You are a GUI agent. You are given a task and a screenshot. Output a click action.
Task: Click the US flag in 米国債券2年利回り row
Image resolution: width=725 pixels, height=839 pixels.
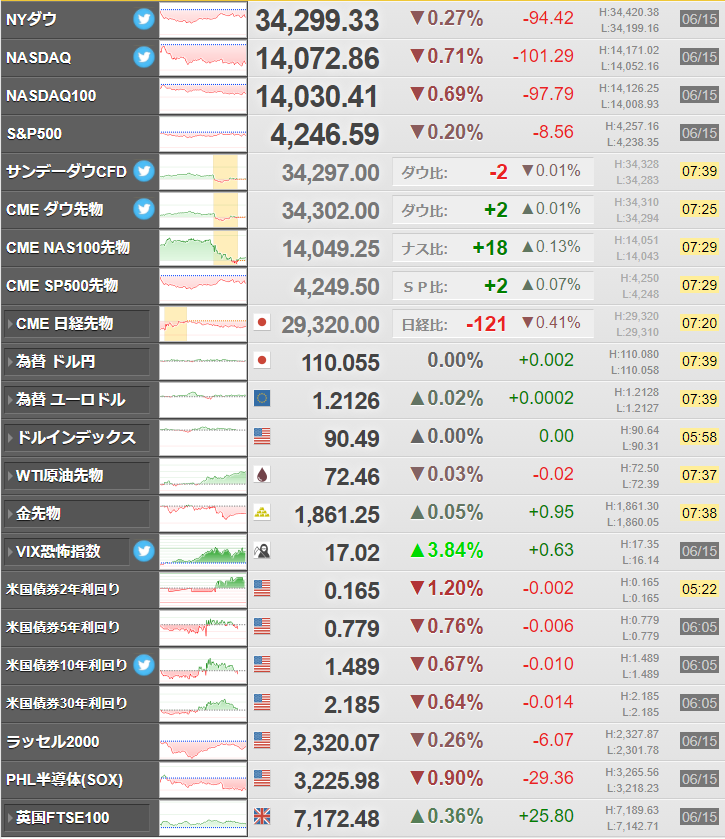point(262,589)
